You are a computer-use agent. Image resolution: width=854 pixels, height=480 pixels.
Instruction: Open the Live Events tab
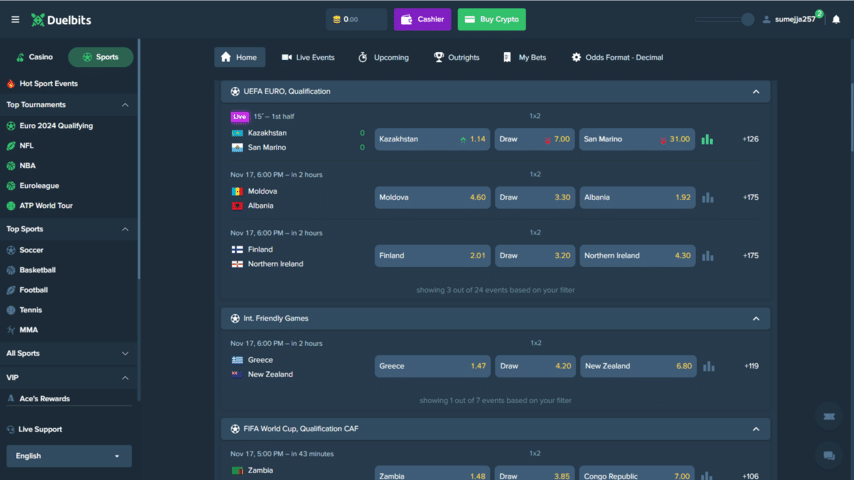pos(308,57)
